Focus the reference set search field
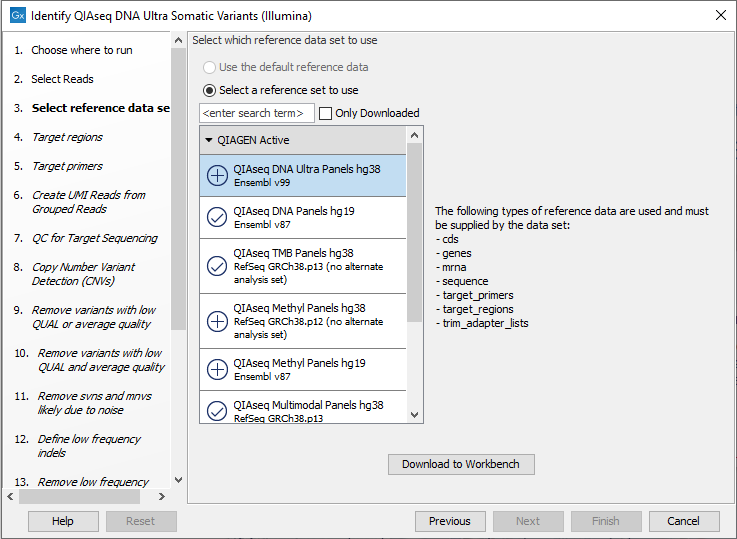 click(x=257, y=113)
